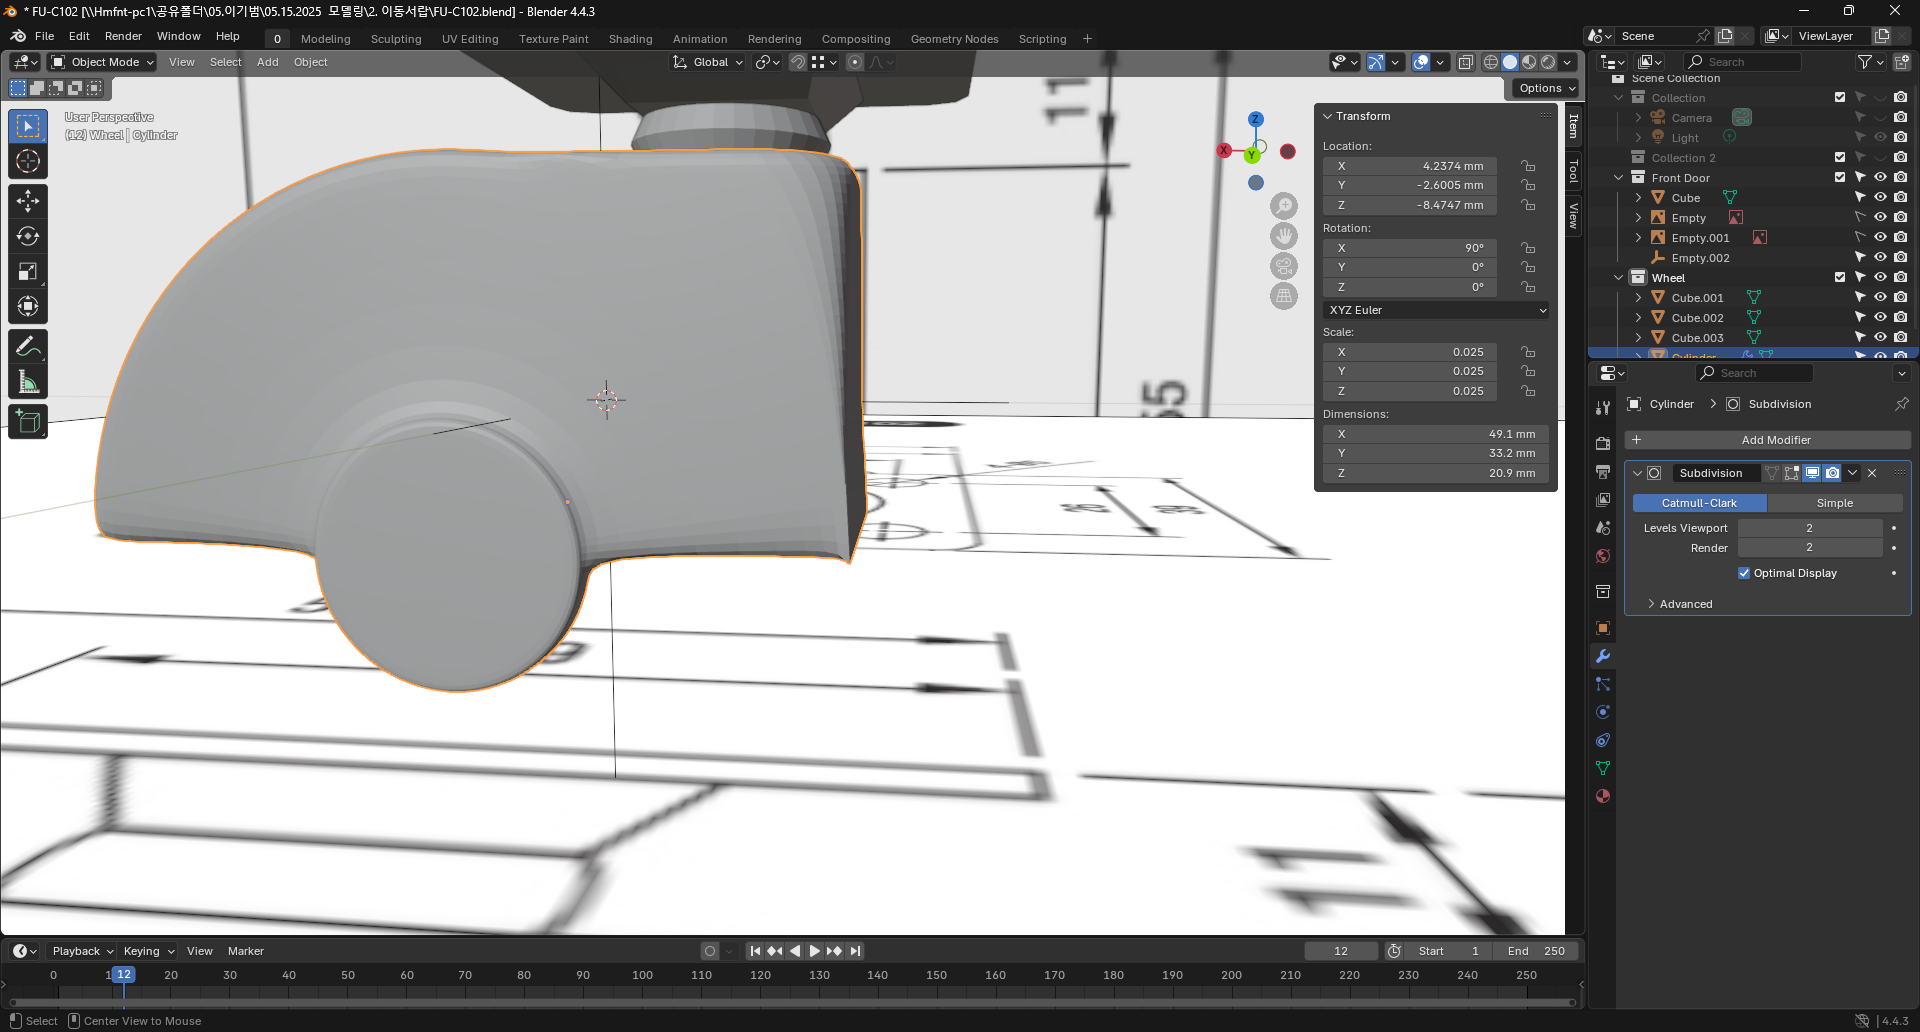Screen dimensions: 1920x1032
Task: Open the Particles properties tab
Action: [1603, 684]
